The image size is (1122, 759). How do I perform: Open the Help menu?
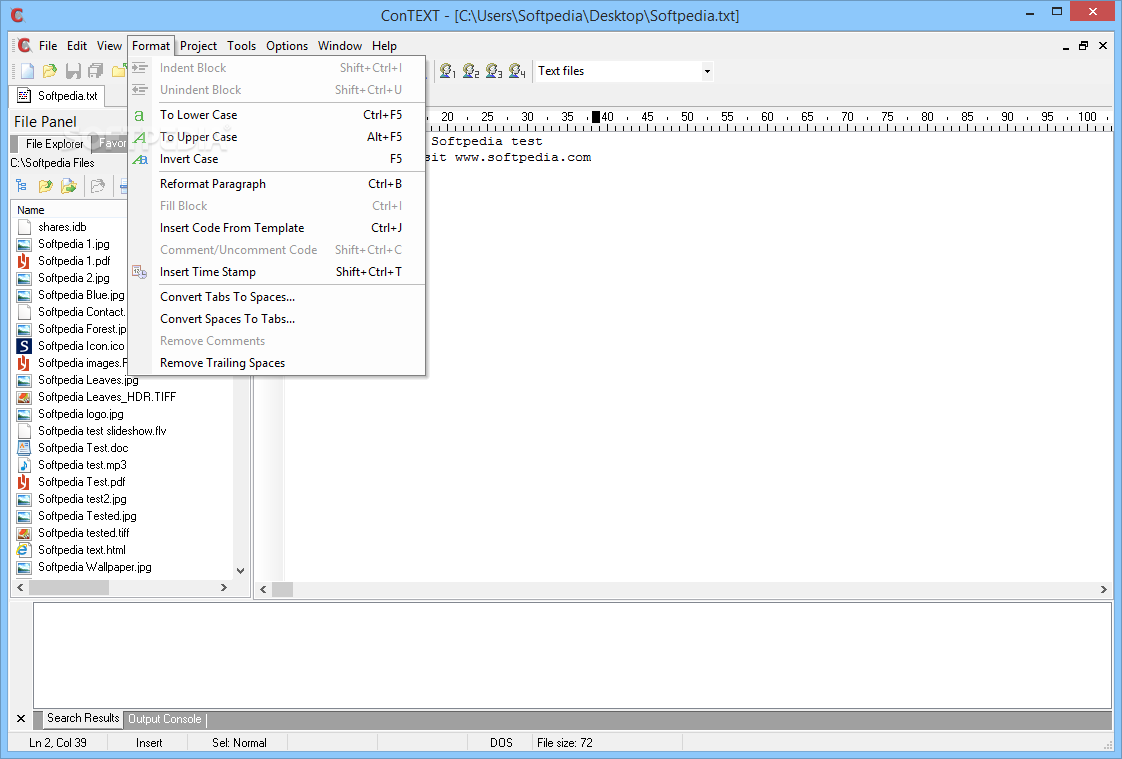(384, 46)
